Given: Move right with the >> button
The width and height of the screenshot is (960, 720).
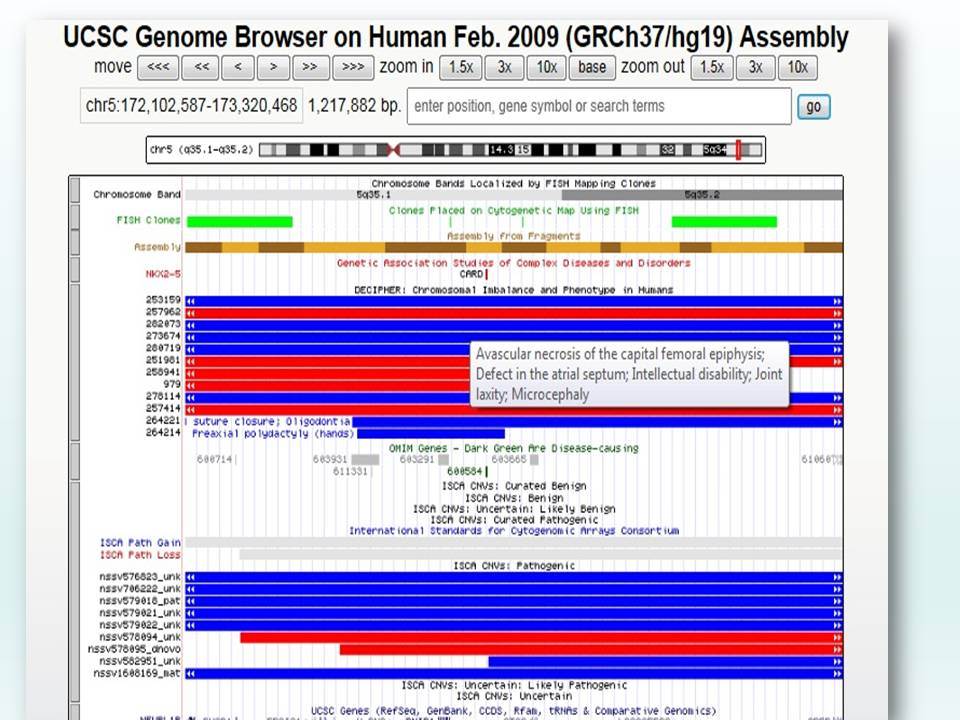Looking at the screenshot, I should [310, 67].
